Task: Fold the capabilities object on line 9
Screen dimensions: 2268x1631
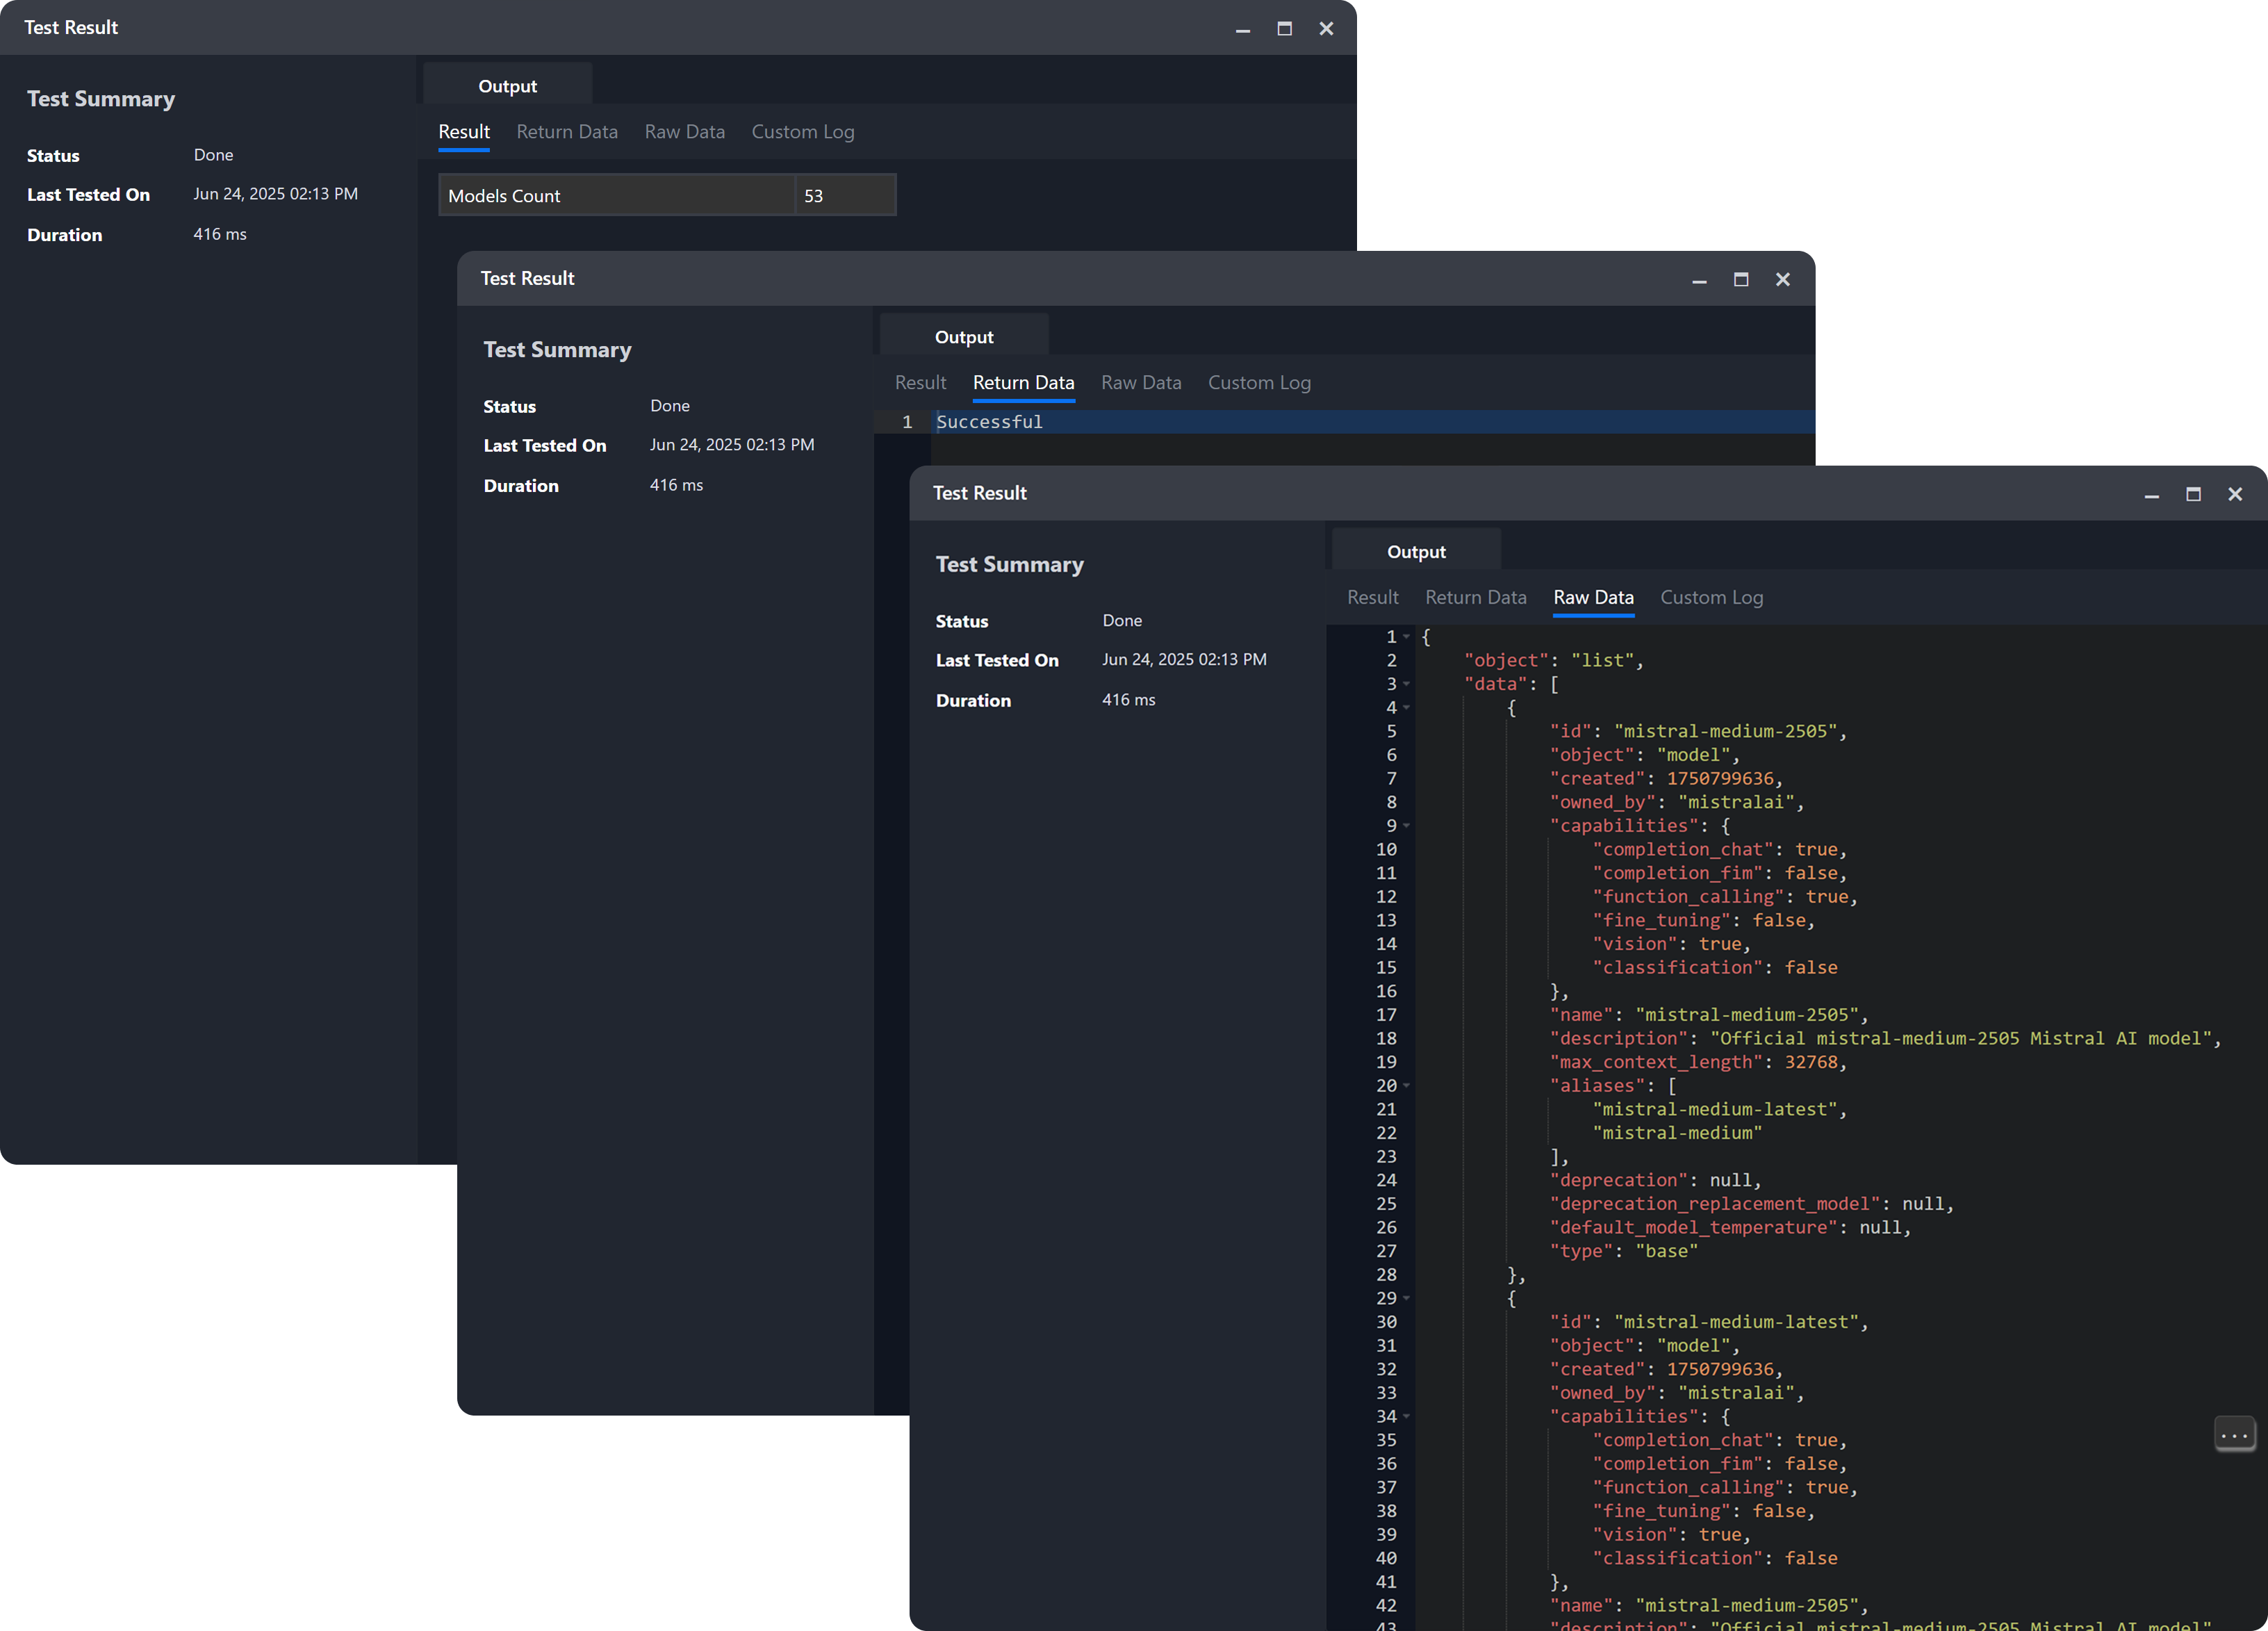Action: tap(1407, 826)
